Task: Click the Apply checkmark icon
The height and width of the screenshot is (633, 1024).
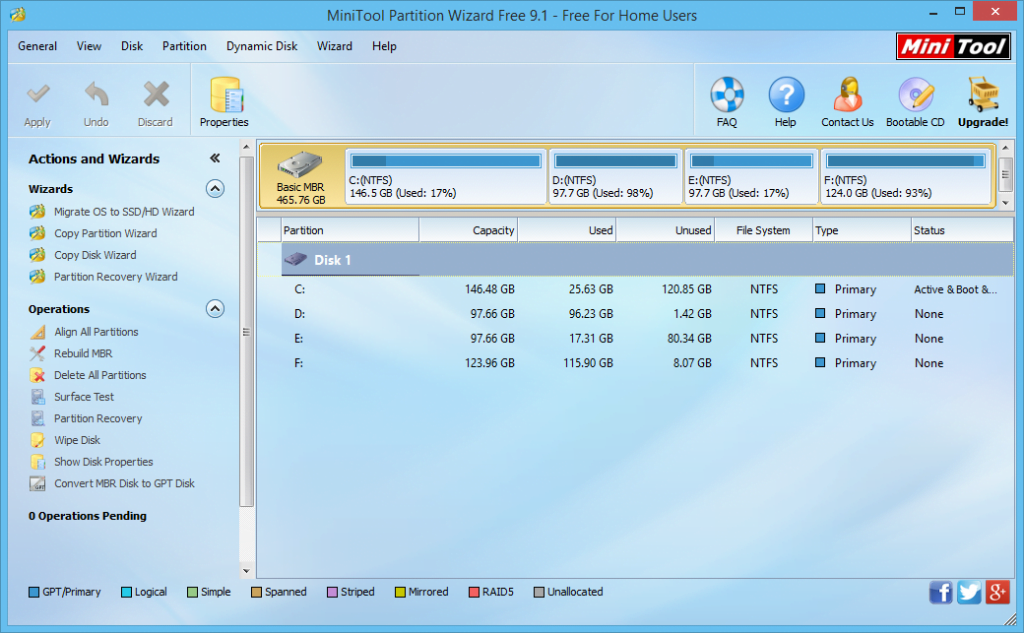Action: point(37,95)
